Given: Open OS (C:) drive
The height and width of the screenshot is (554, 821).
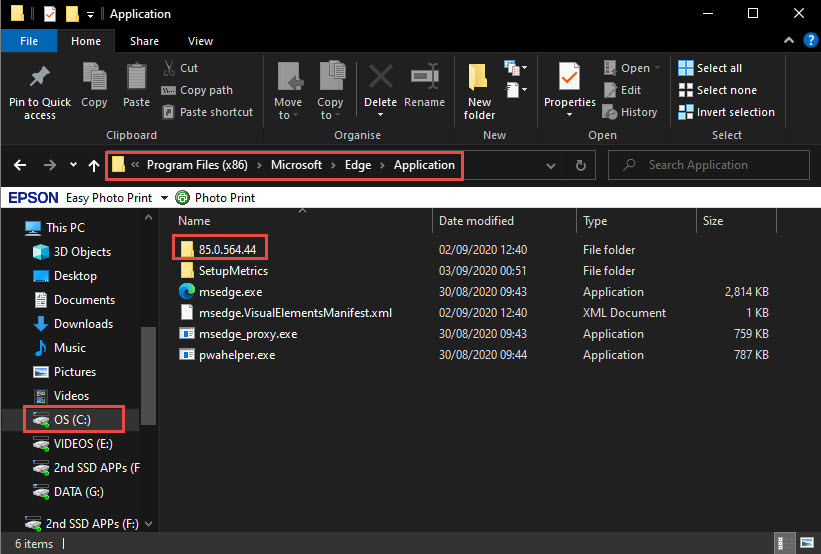Looking at the screenshot, I should coord(62,420).
